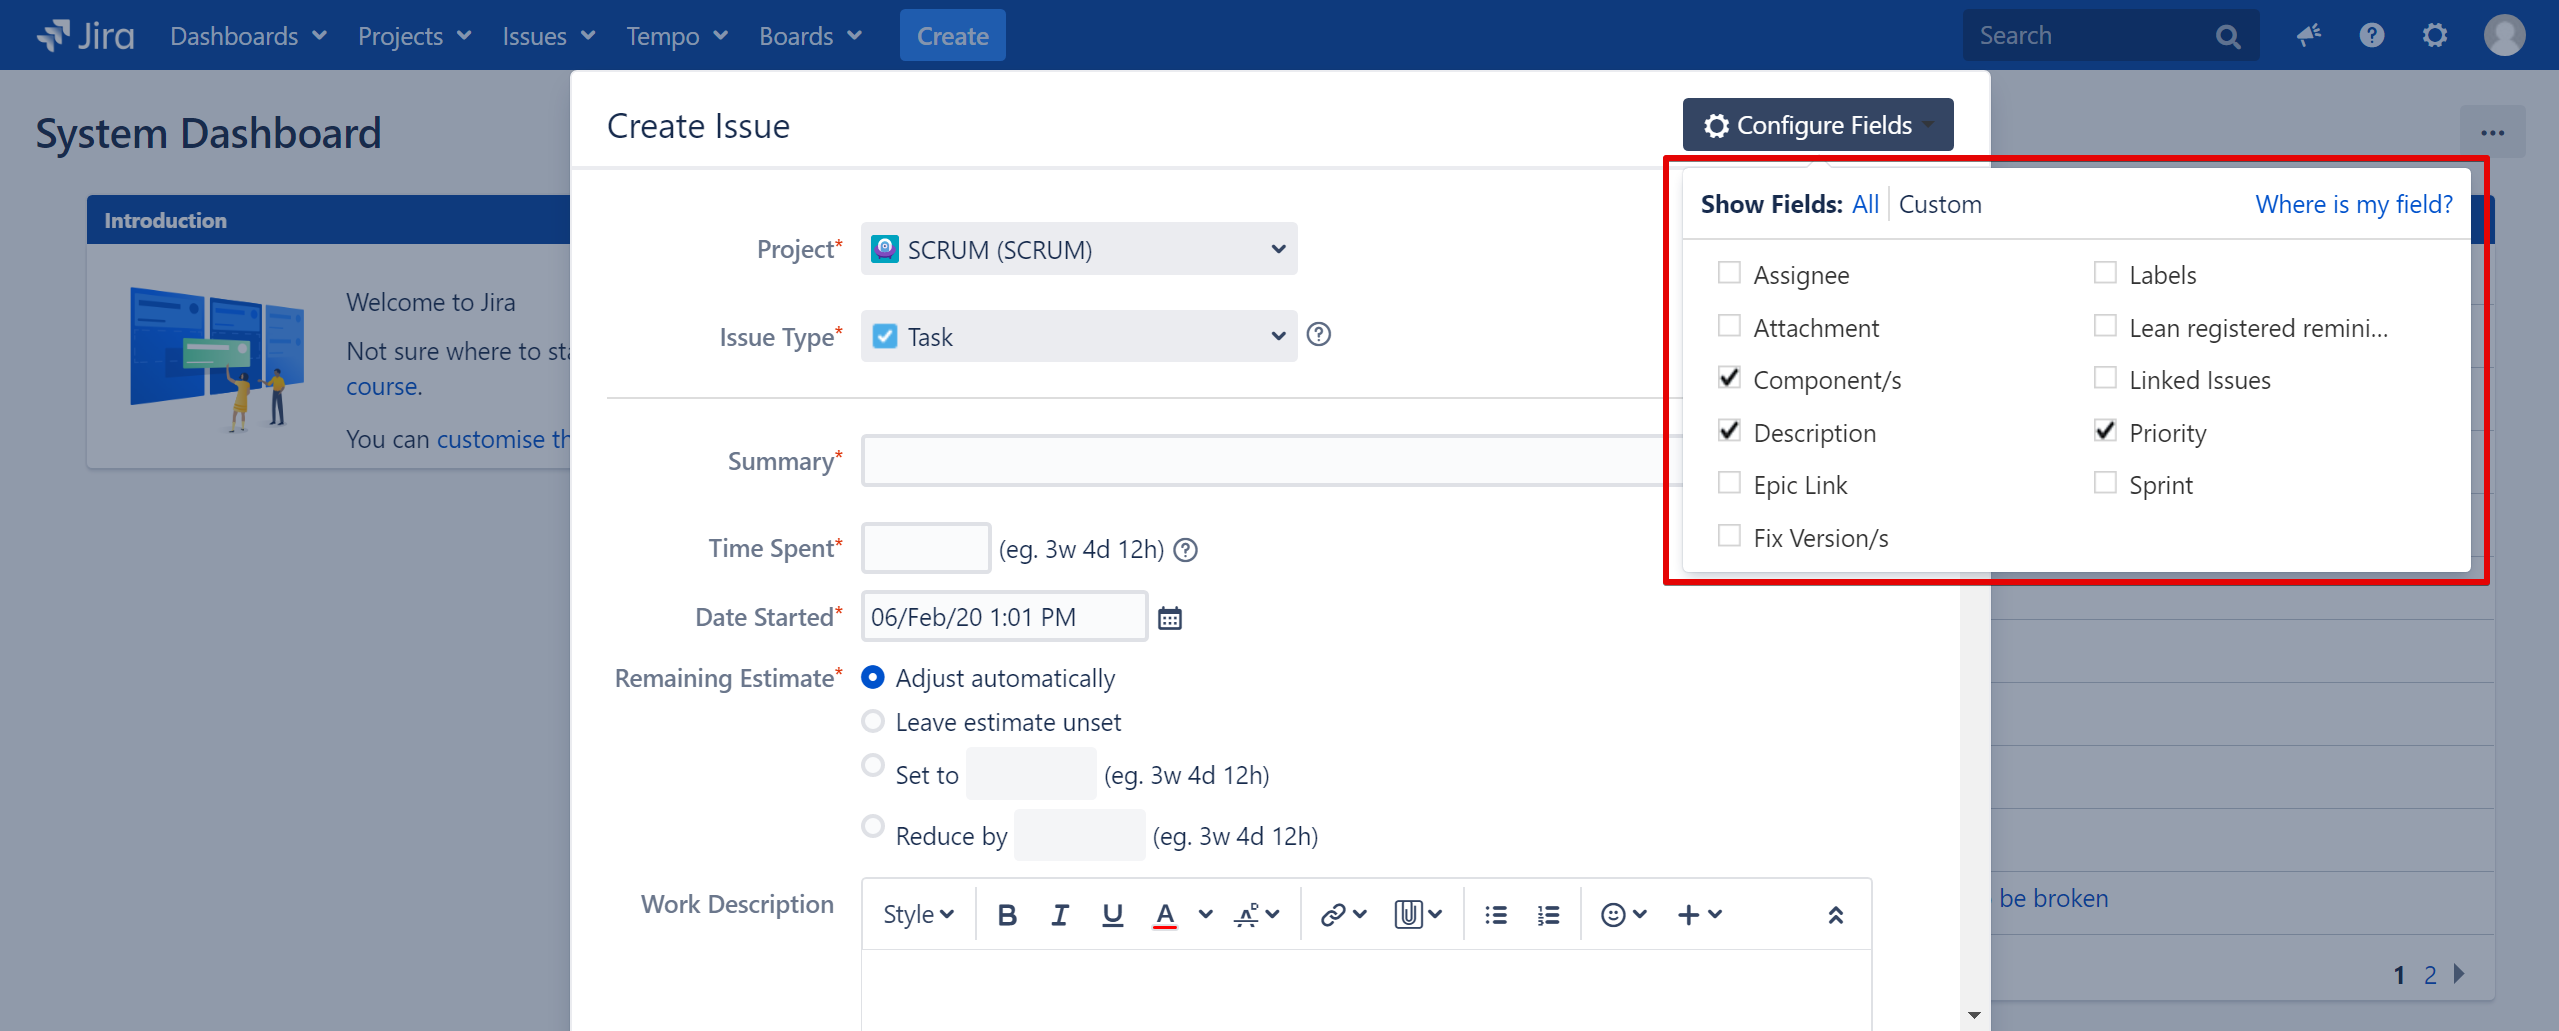Click the dashboard more options ellipsis
This screenshot has height=1031, width=2559.
[2492, 132]
